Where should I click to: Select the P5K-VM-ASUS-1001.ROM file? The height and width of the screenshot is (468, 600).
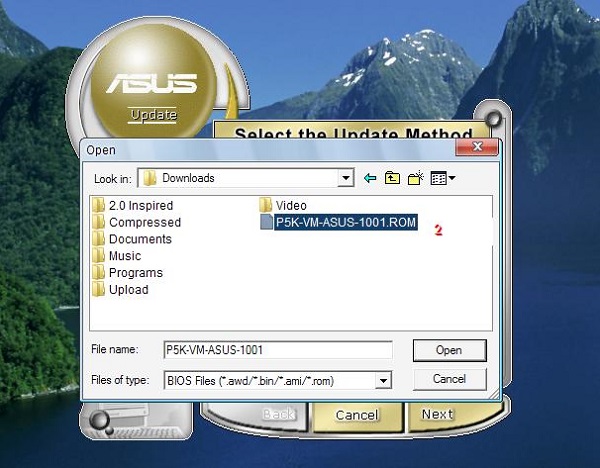click(339, 222)
